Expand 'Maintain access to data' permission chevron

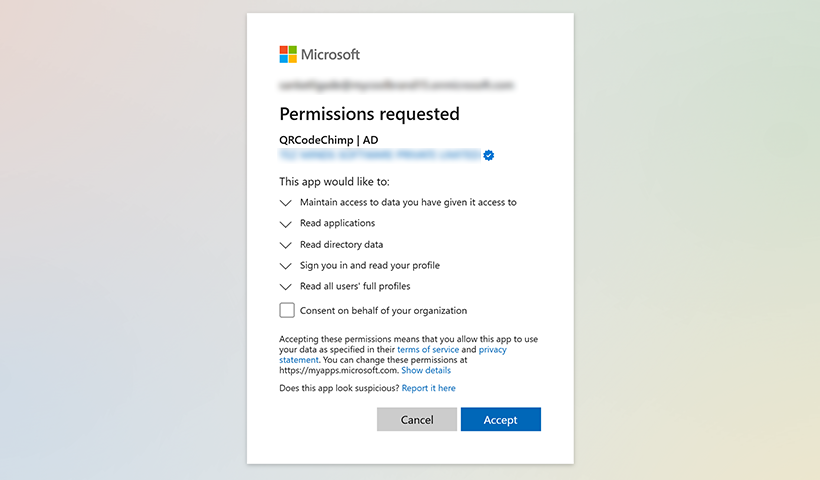(x=286, y=203)
